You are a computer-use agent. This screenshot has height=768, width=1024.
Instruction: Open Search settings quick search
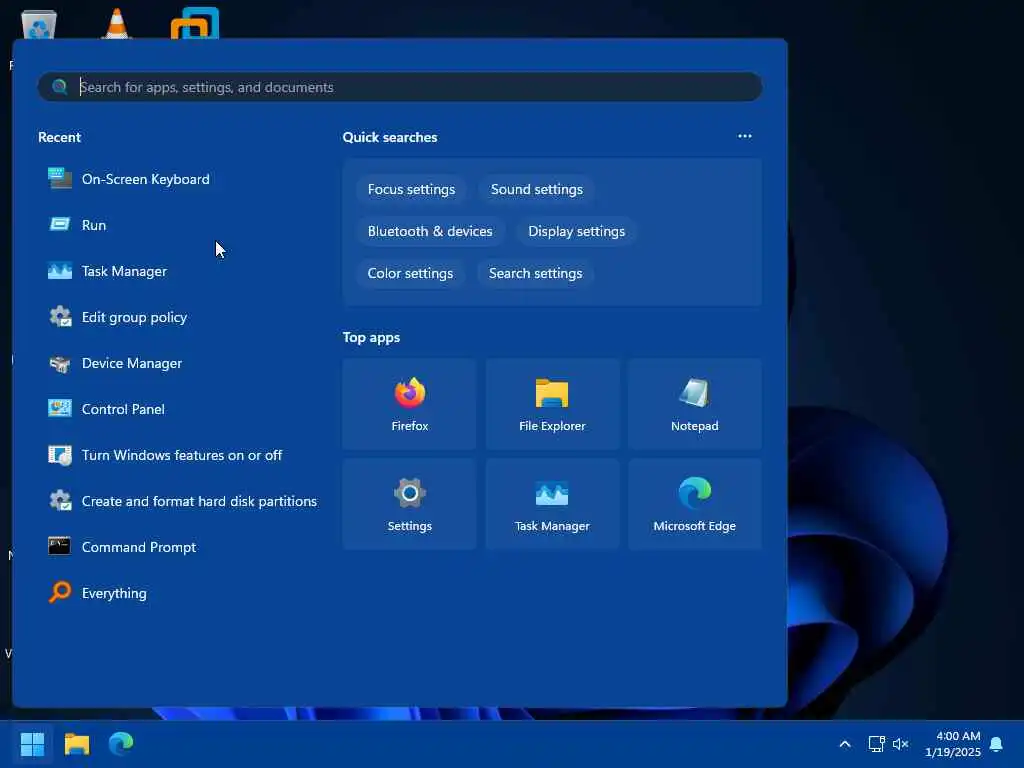(x=536, y=273)
